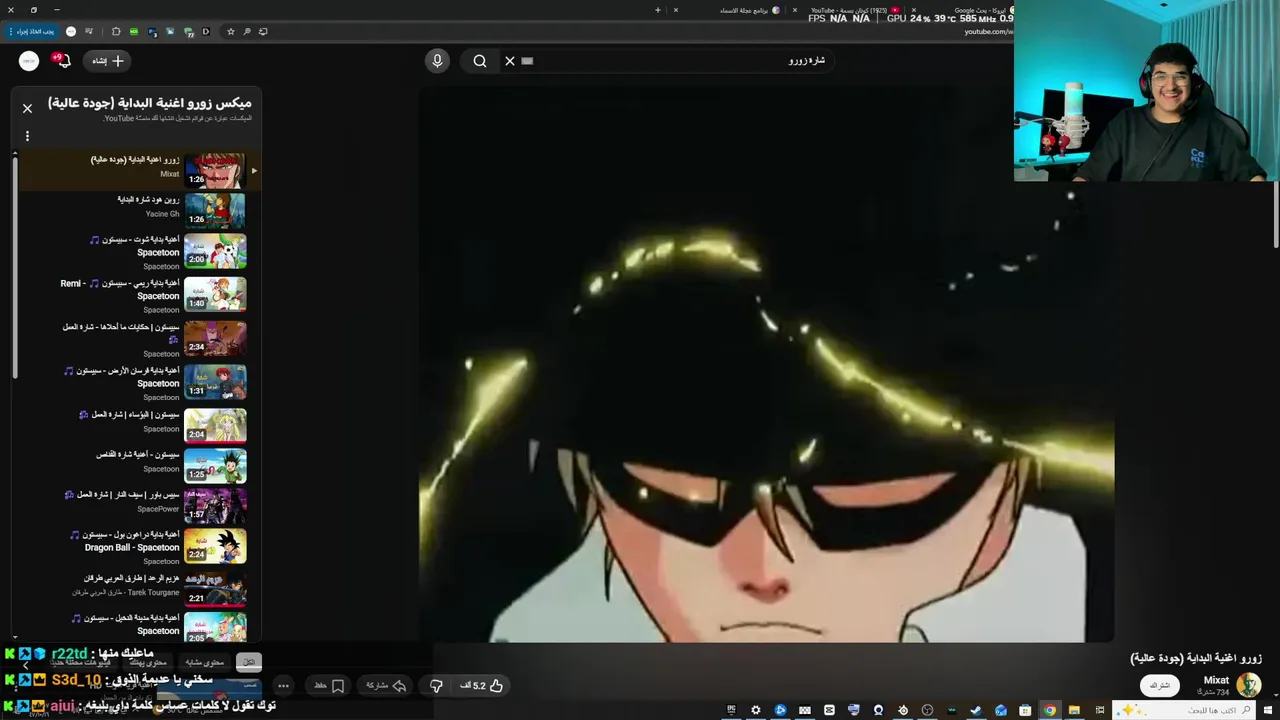The image size is (1280, 720).
Task: Click the voice search microphone icon
Action: coord(437,61)
